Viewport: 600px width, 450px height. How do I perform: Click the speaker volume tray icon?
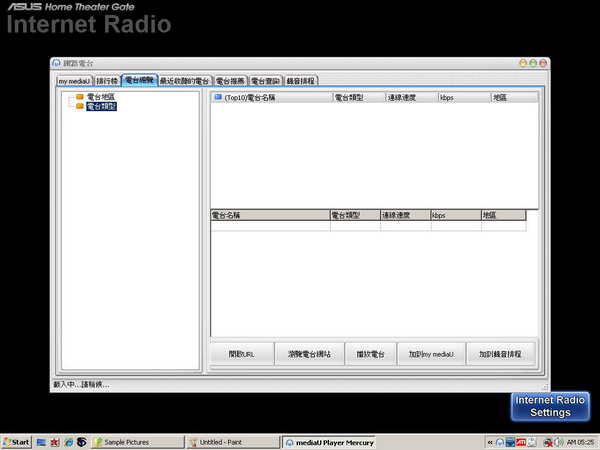(559, 442)
